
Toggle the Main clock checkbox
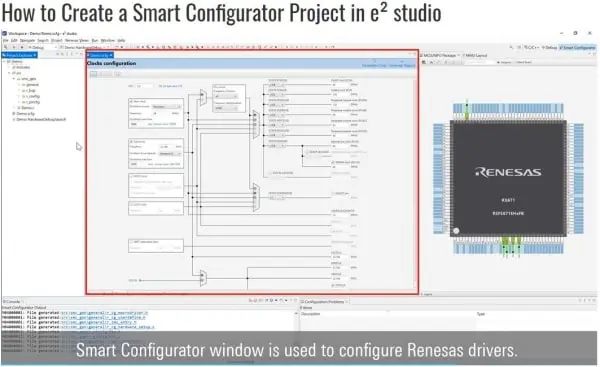131,101
